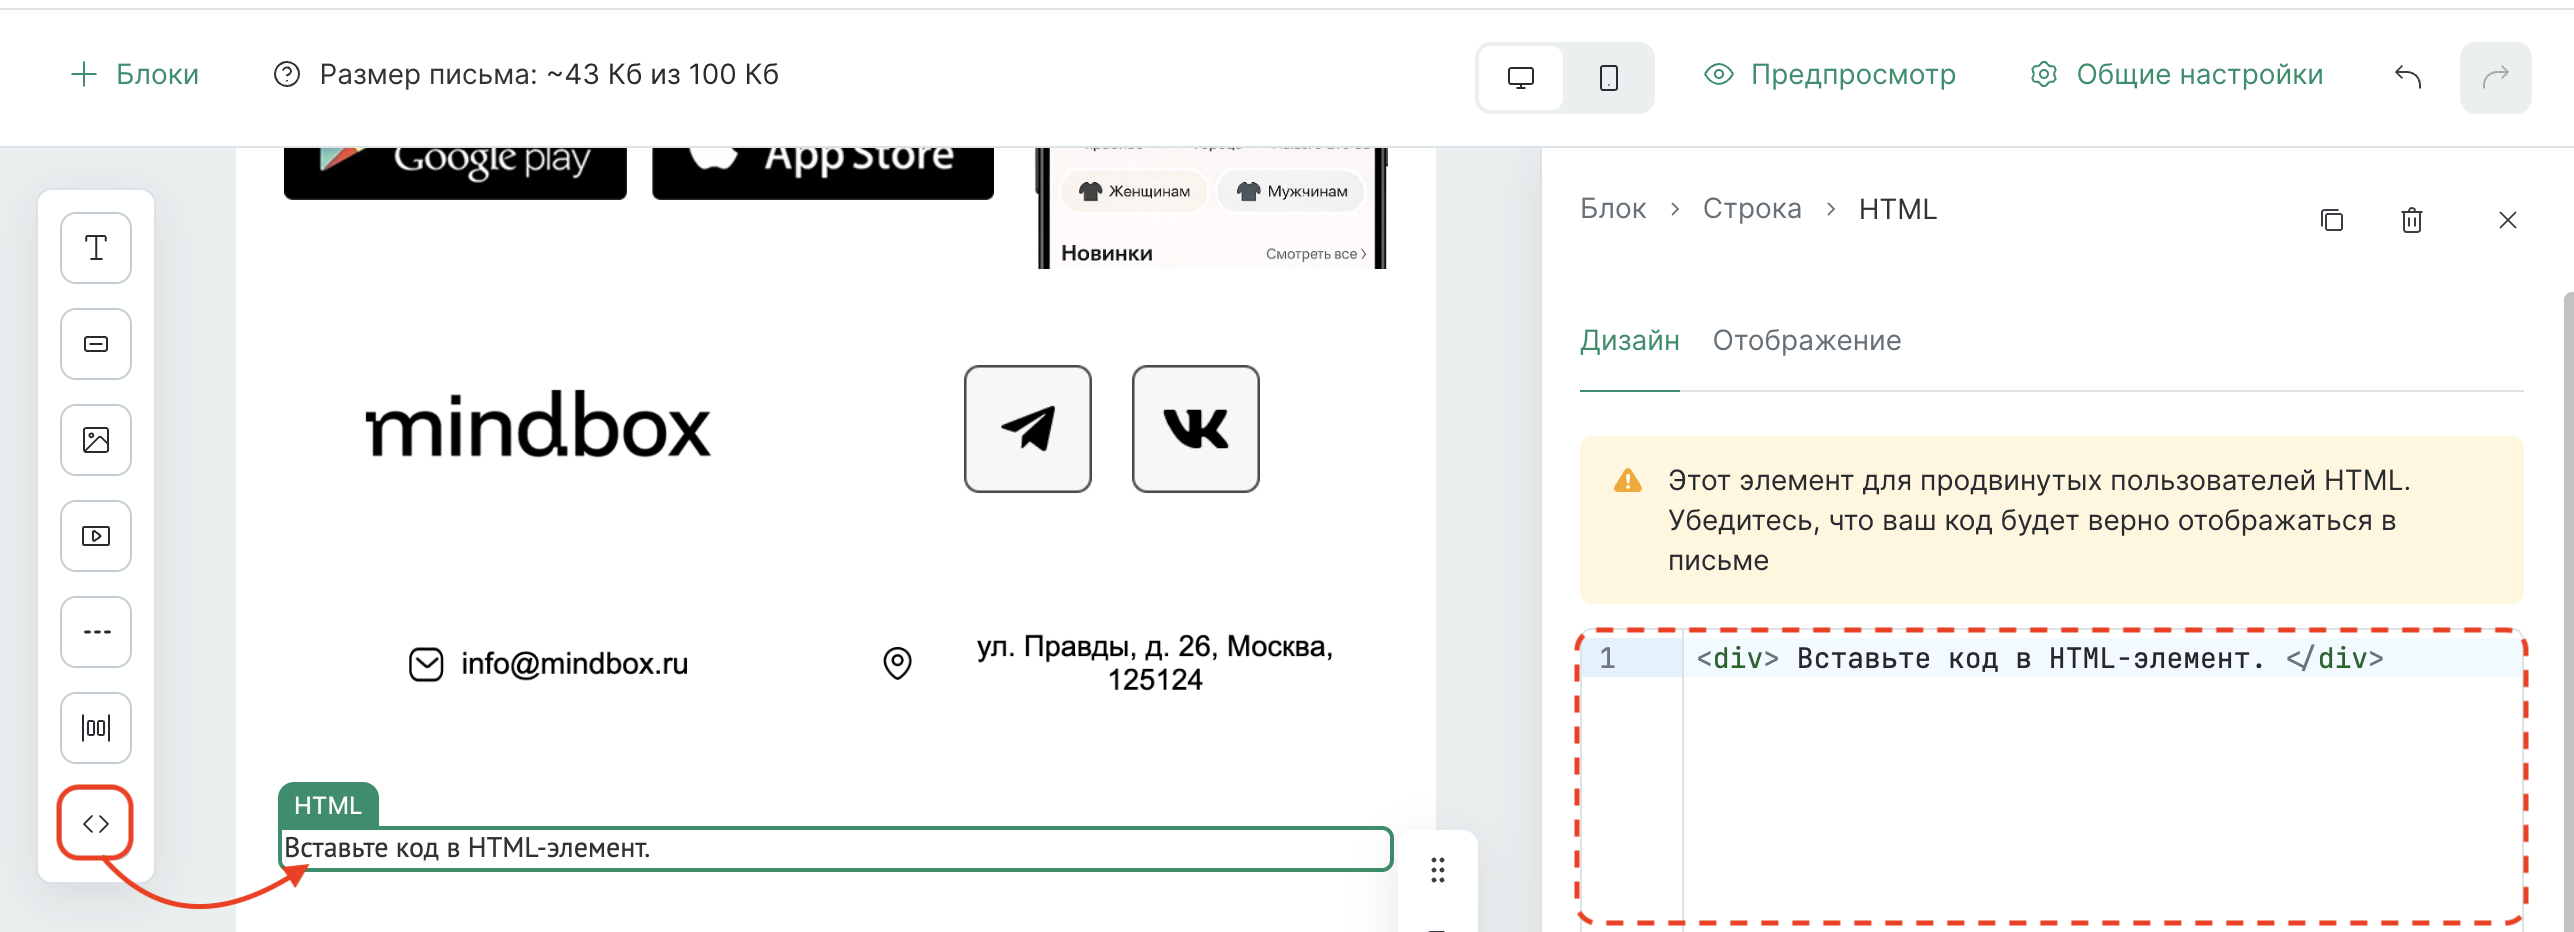Select the Divider element tool

pos(96,632)
